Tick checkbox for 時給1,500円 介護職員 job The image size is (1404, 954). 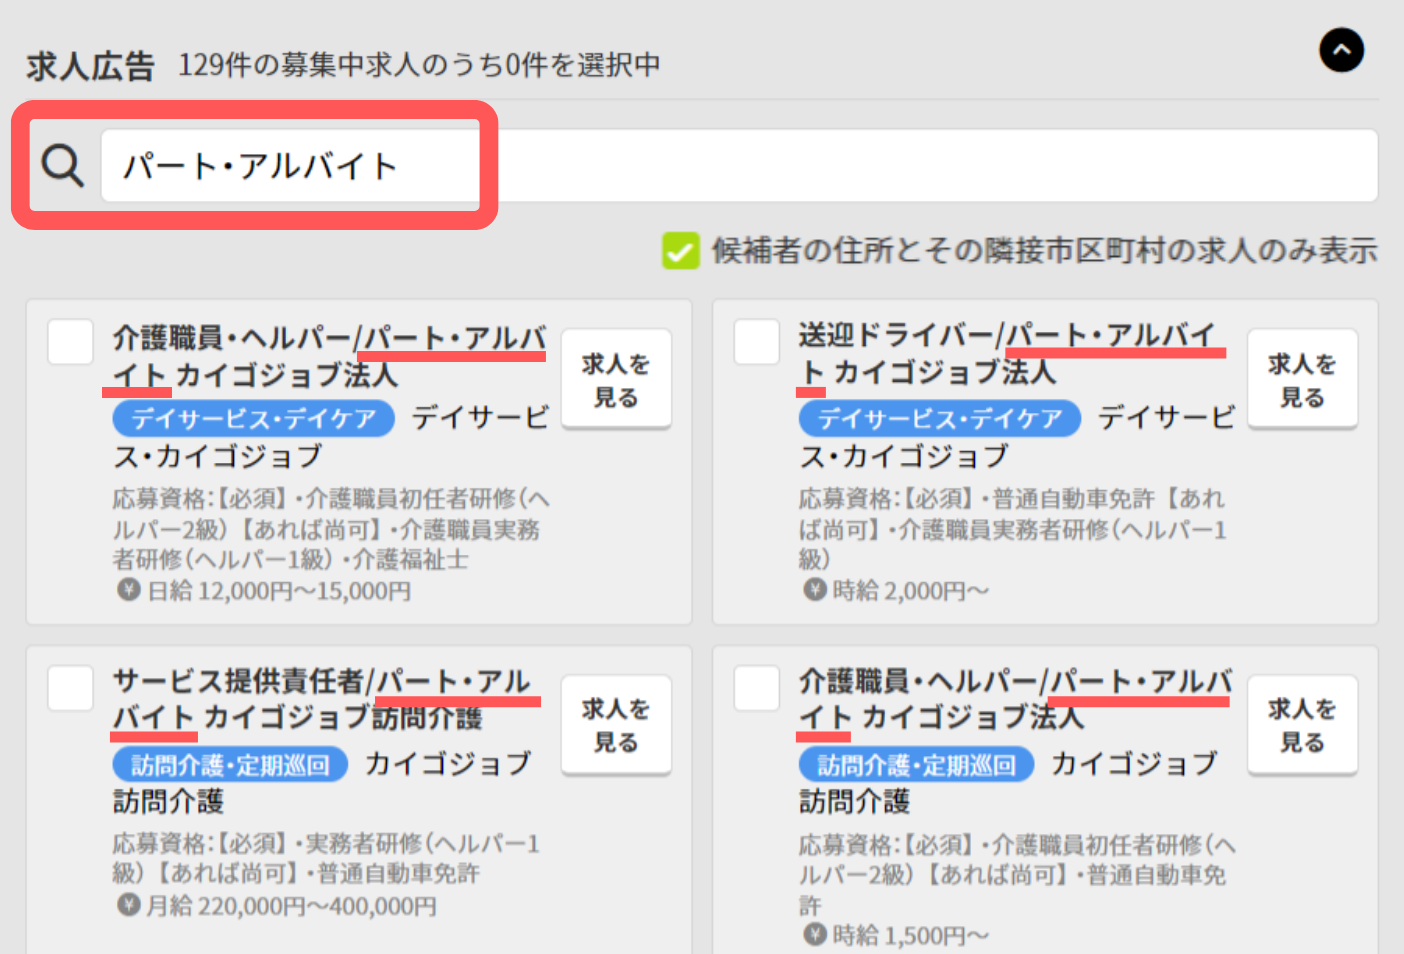[x=757, y=688]
